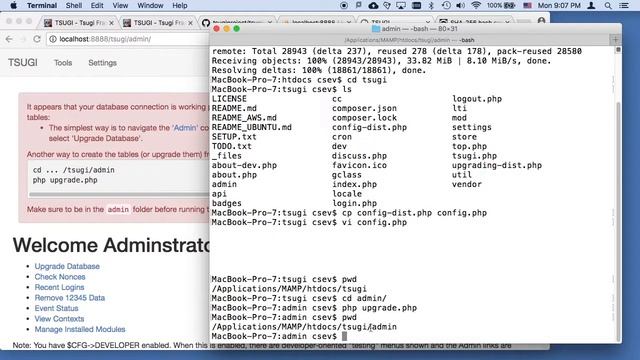Open the View menu
Image resolution: width=640 pixels, height=360 pixels.
click(x=120, y=5)
